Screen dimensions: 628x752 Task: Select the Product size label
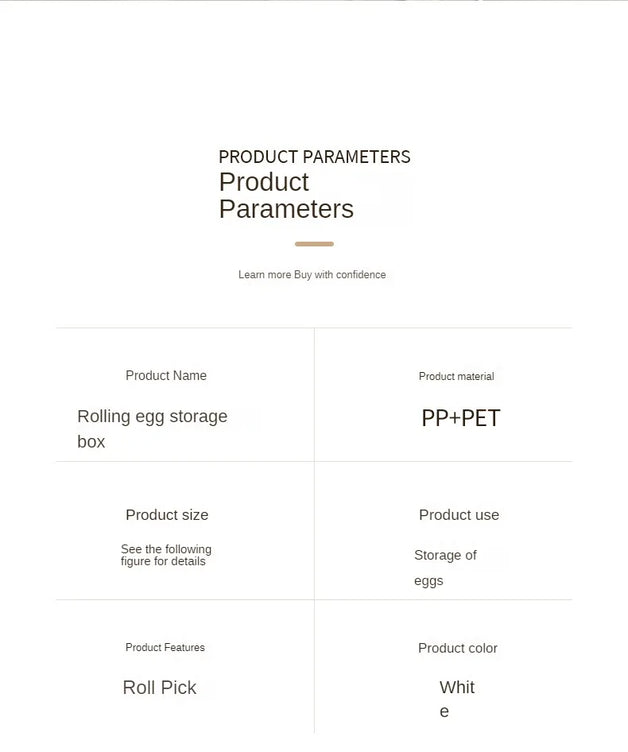[x=167, y=515]
